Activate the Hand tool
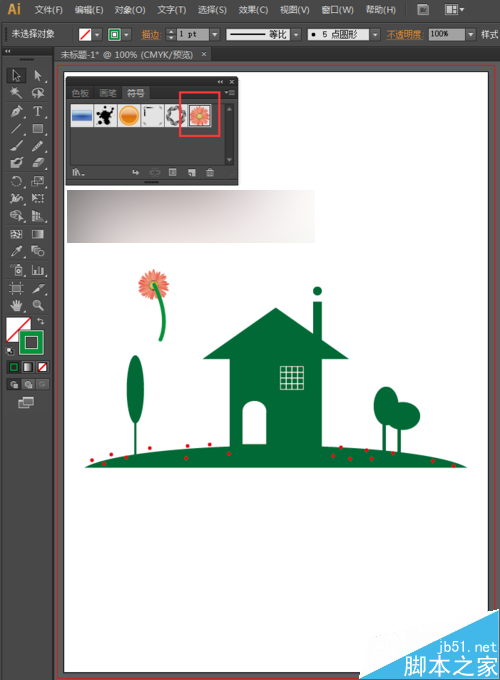500x680 pixels. tap(16, 306)
